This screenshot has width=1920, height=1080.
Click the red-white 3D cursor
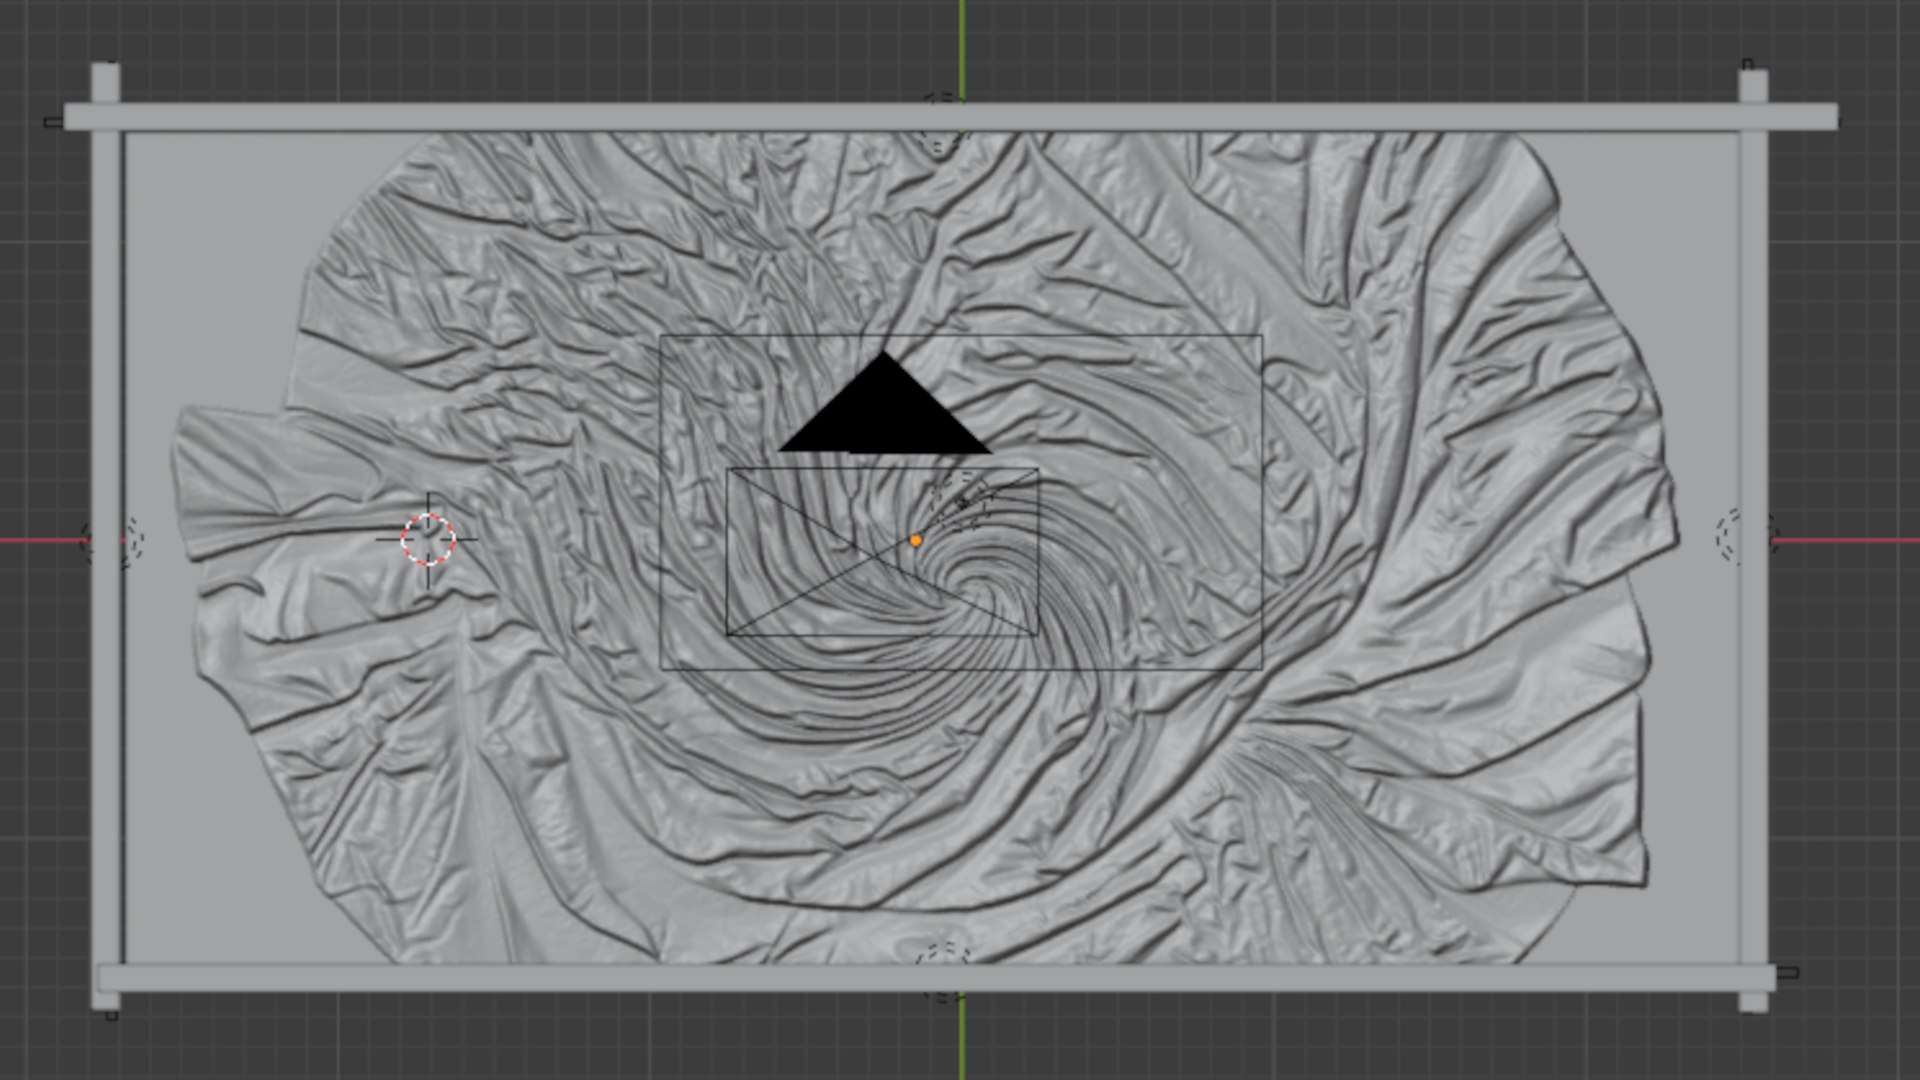[x=428, y=539]
